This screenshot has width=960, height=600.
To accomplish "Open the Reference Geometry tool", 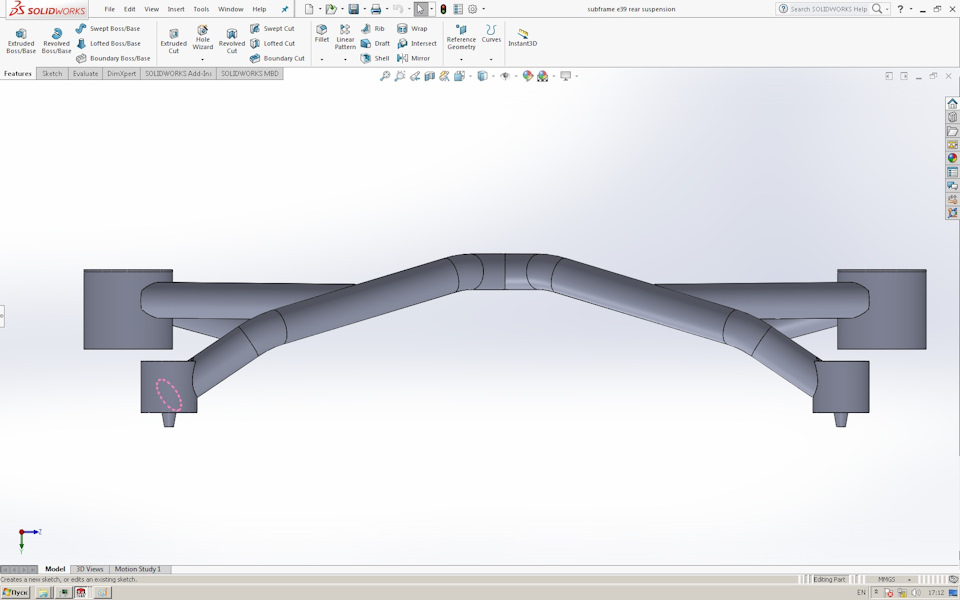I will (x=461, y=38).
